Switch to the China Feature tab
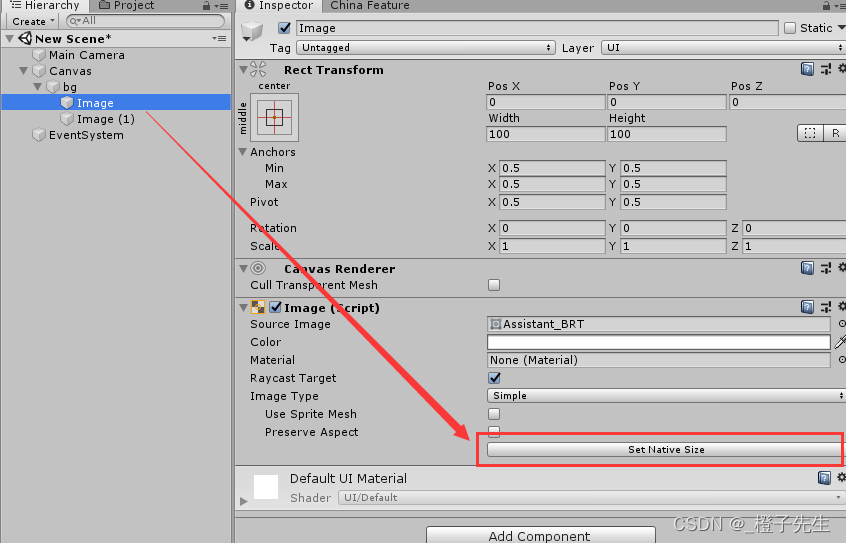Image resolution: width=846 pixels, height=543 pixels. click(x=370, y=5)
